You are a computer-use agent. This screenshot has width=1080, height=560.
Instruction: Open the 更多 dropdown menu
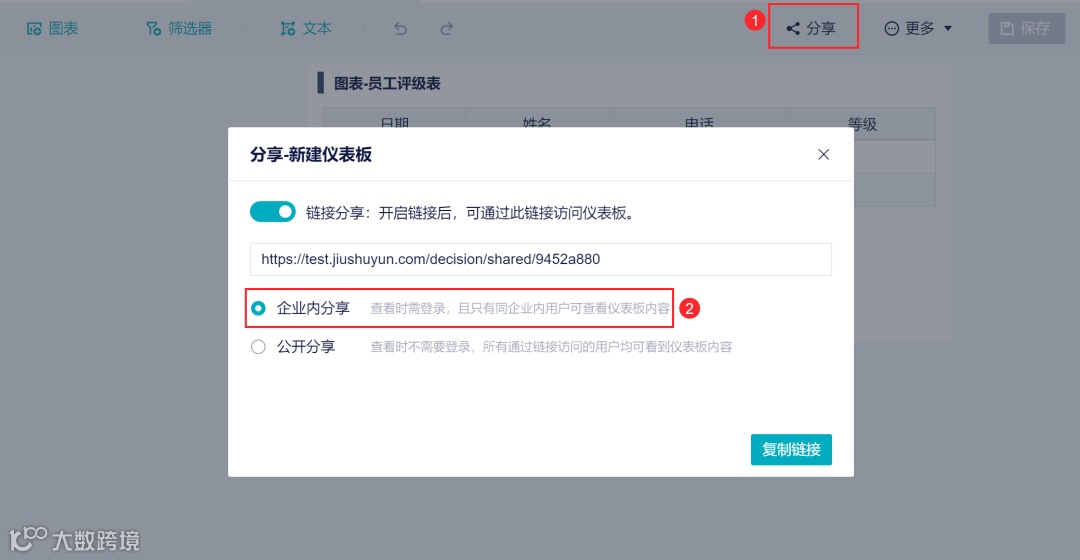[918, 28]
